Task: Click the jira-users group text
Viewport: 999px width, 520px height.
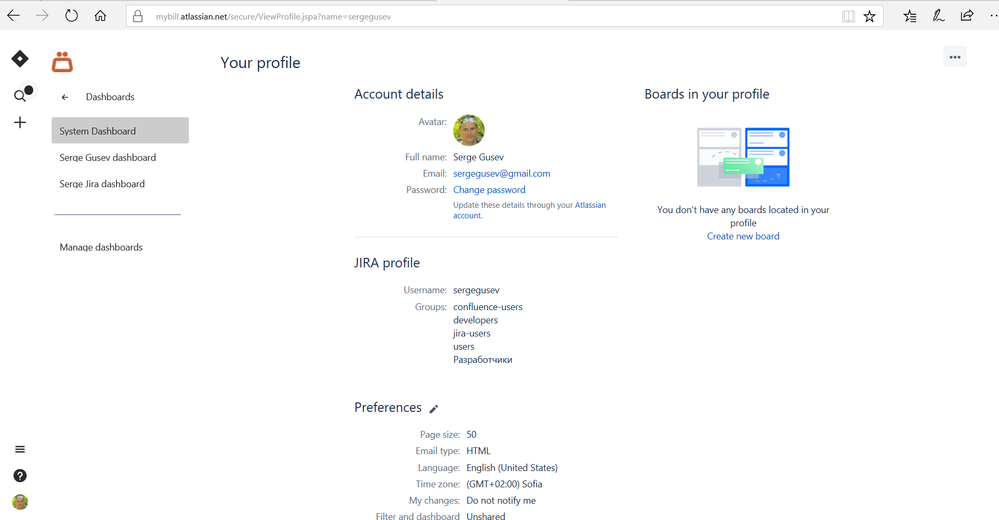Action: click(471, 333)
